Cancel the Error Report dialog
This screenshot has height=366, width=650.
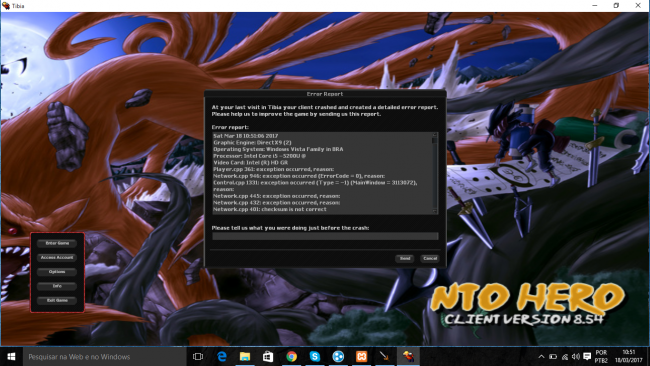430,258
